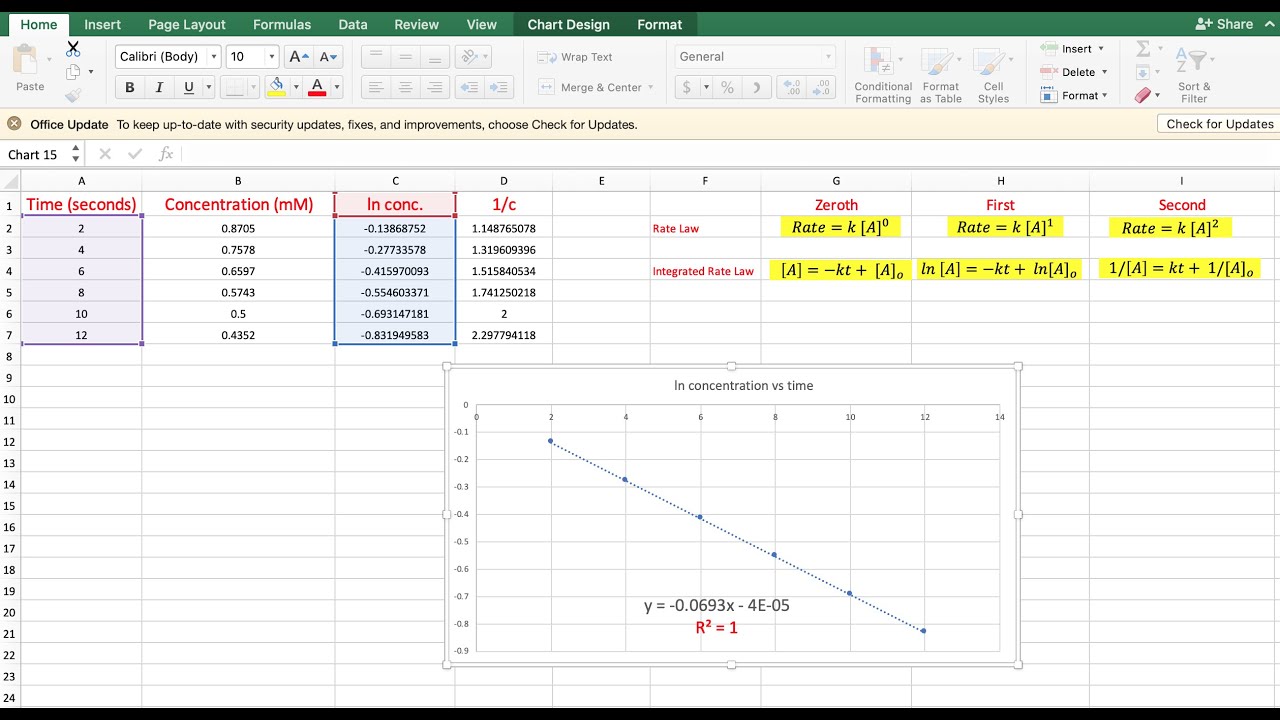
Task: Select the trendline equation label on chart
Action: click(x=717, y=605)
